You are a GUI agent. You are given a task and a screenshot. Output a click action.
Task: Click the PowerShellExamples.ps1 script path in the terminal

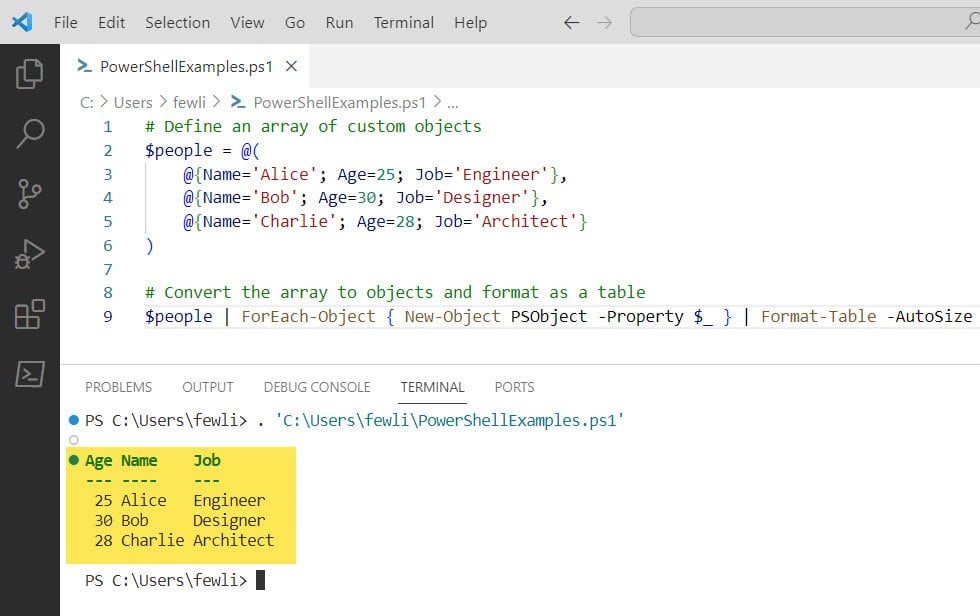[478, 421]
